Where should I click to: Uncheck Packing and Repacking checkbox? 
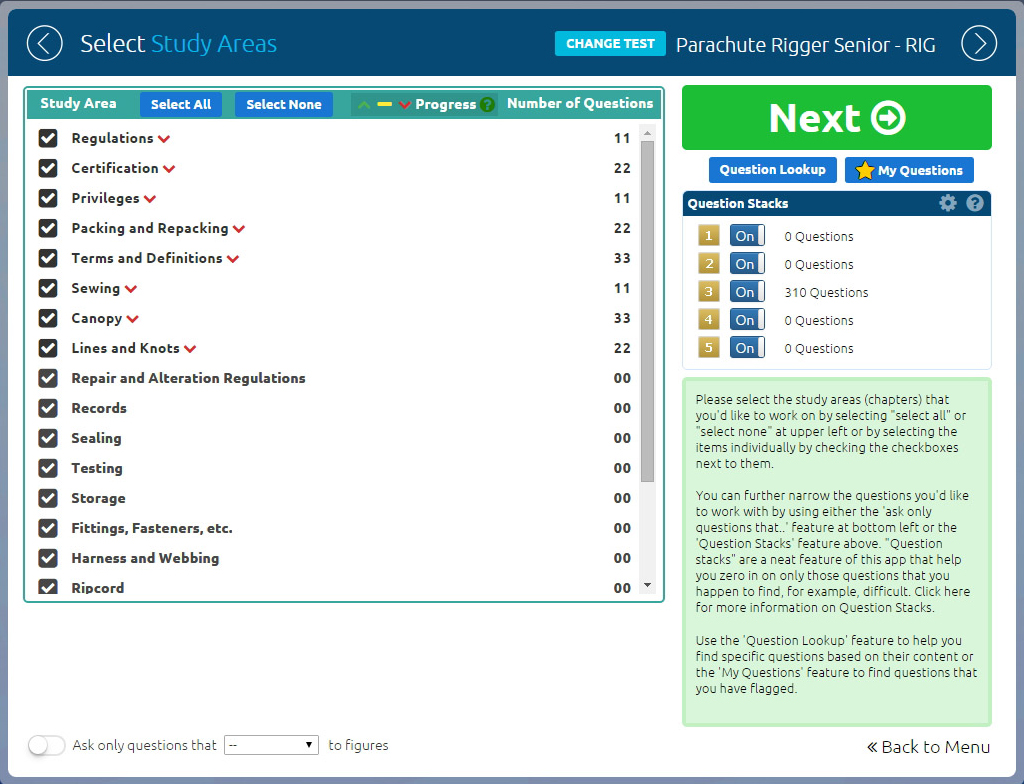pos(48,228)
